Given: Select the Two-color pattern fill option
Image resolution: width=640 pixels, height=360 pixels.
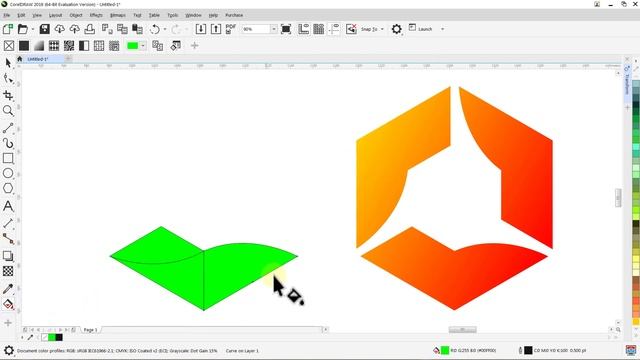Looking at the screenshot, I should pos(84,46).
